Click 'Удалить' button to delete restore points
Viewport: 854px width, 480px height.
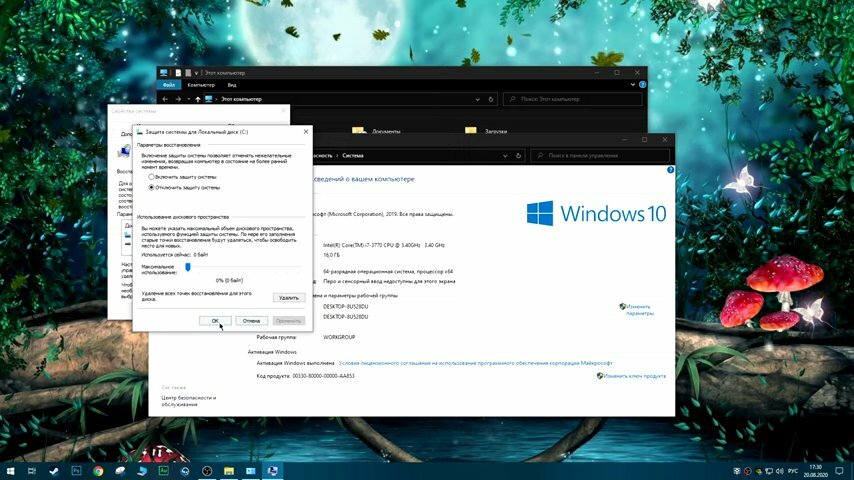coord(289,298)
